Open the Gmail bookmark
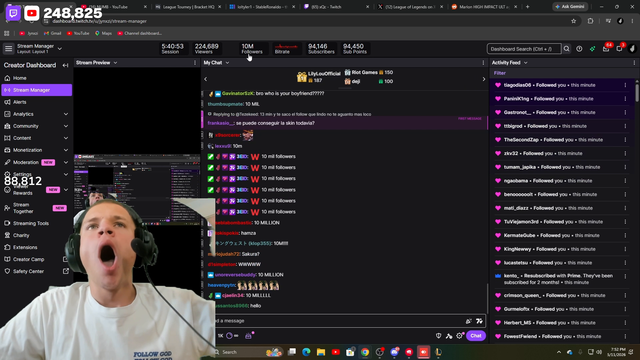Screen dimensions: 640x360 [x=53, y=33]
